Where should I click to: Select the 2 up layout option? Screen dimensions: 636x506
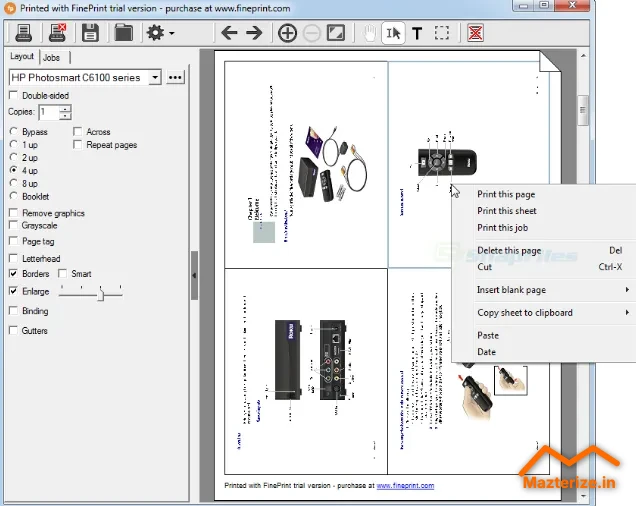point(13,157)
